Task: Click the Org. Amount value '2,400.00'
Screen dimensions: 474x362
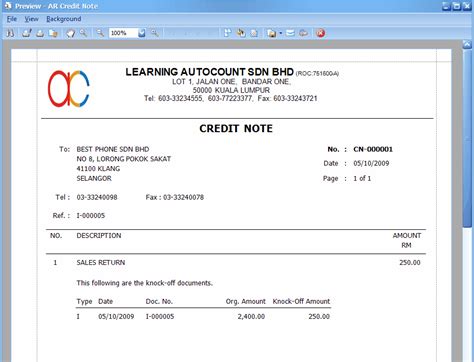Action: pos(251,316)
